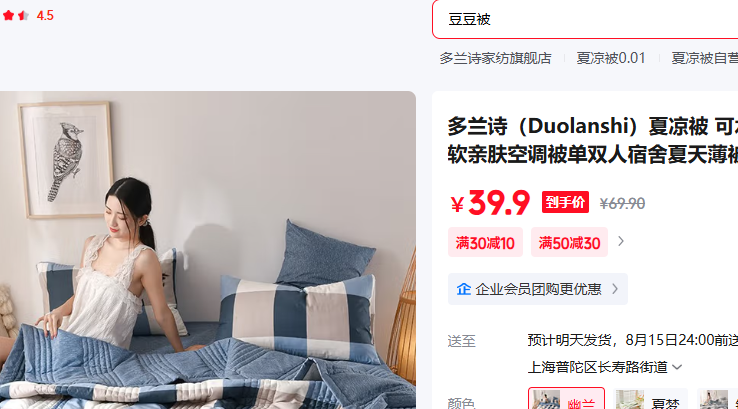
Task: Click the crossed-out ¥69.90 original price
Action: coord(622,203)
